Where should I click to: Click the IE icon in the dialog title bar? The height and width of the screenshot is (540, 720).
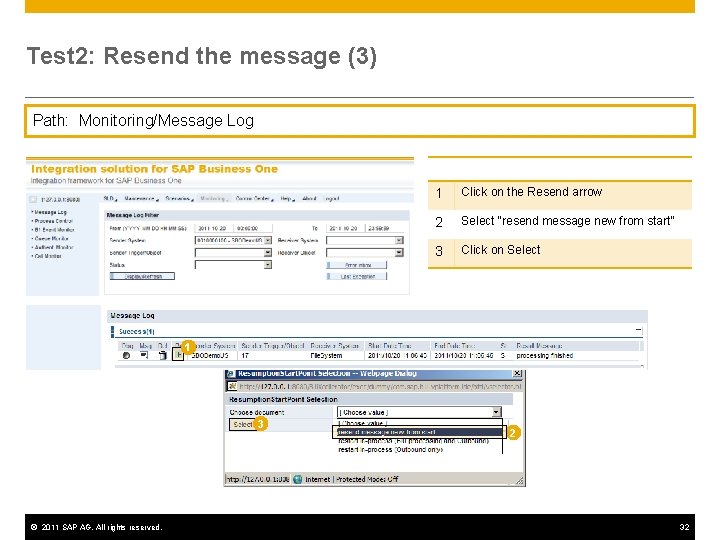pyautogui.click(x=231, y=374)
